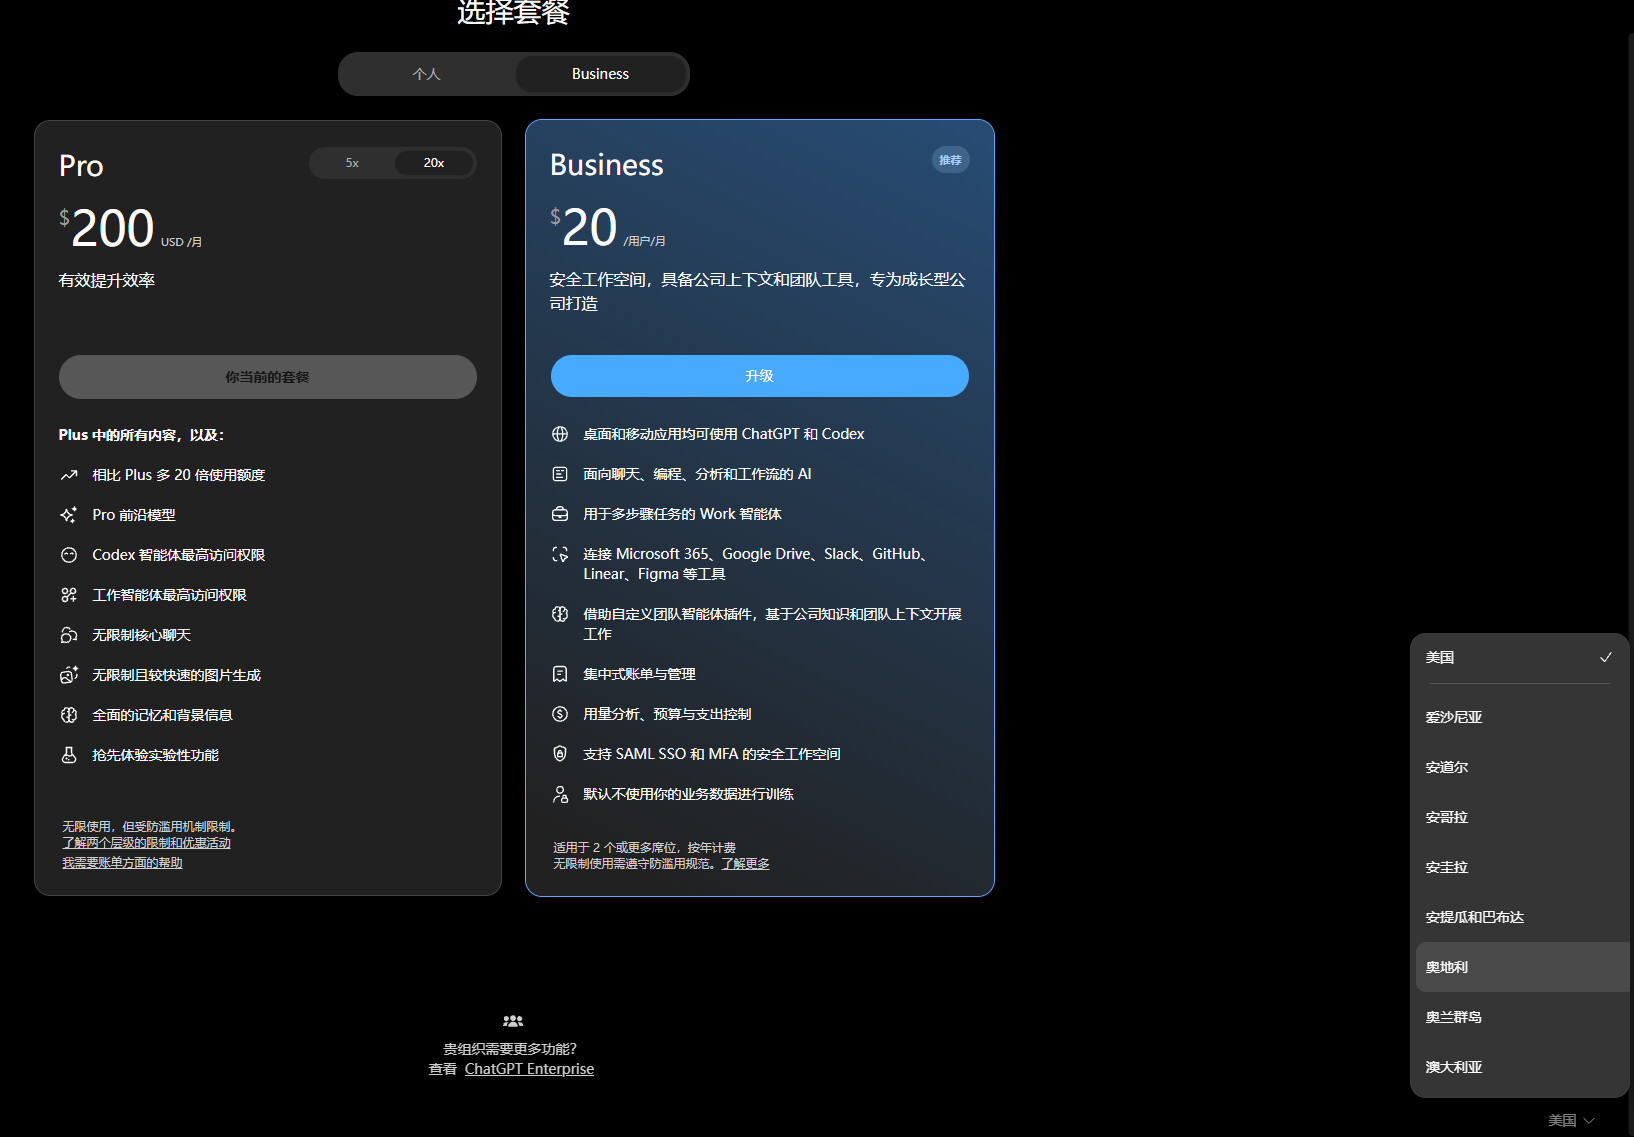Click the shield icon beside 支持 SAML SSO 和 MFA
This screenshot has height=1137, width=1634.
(x=560, y=754)
